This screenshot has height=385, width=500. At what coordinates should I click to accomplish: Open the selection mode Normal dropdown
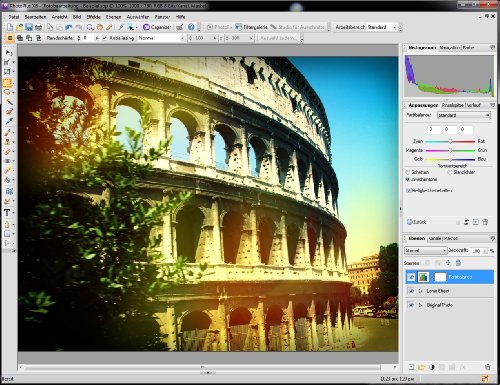[161, 38]
